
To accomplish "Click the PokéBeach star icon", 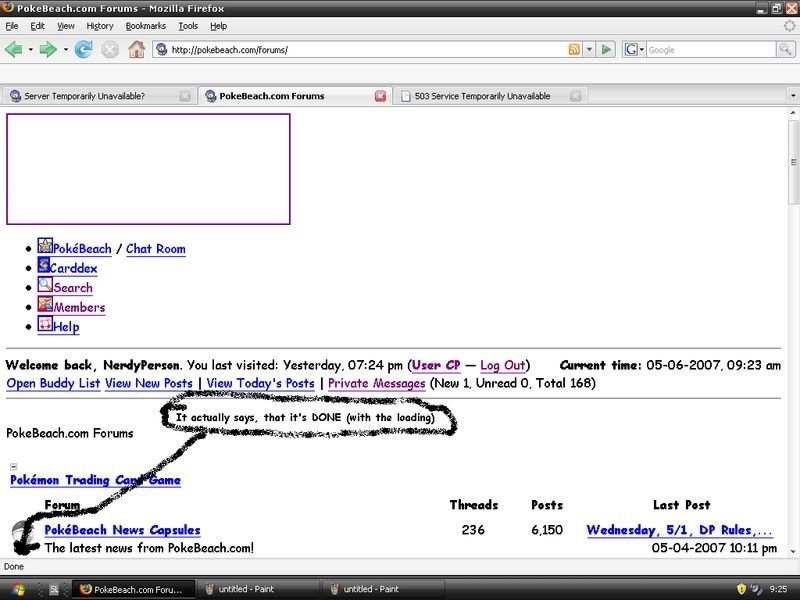I will pyautogui.click(x=45, y=245).
